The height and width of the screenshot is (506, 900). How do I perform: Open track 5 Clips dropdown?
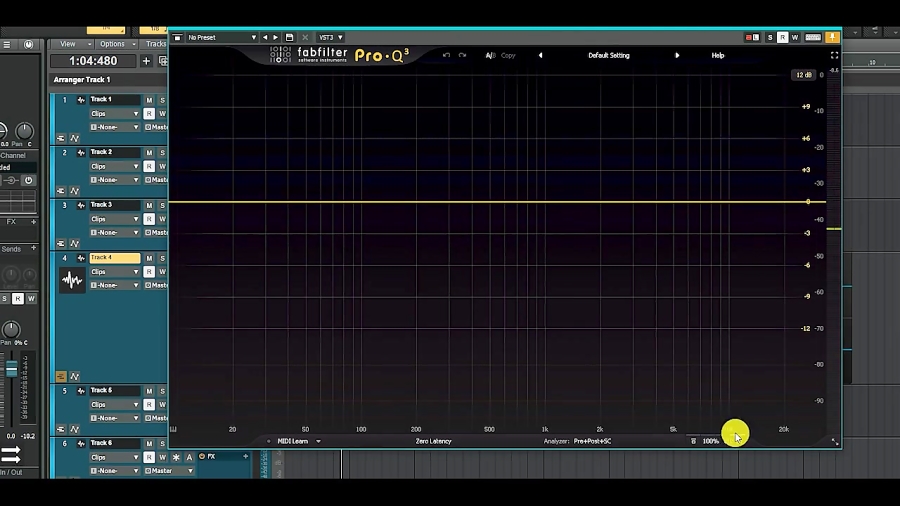114,404
